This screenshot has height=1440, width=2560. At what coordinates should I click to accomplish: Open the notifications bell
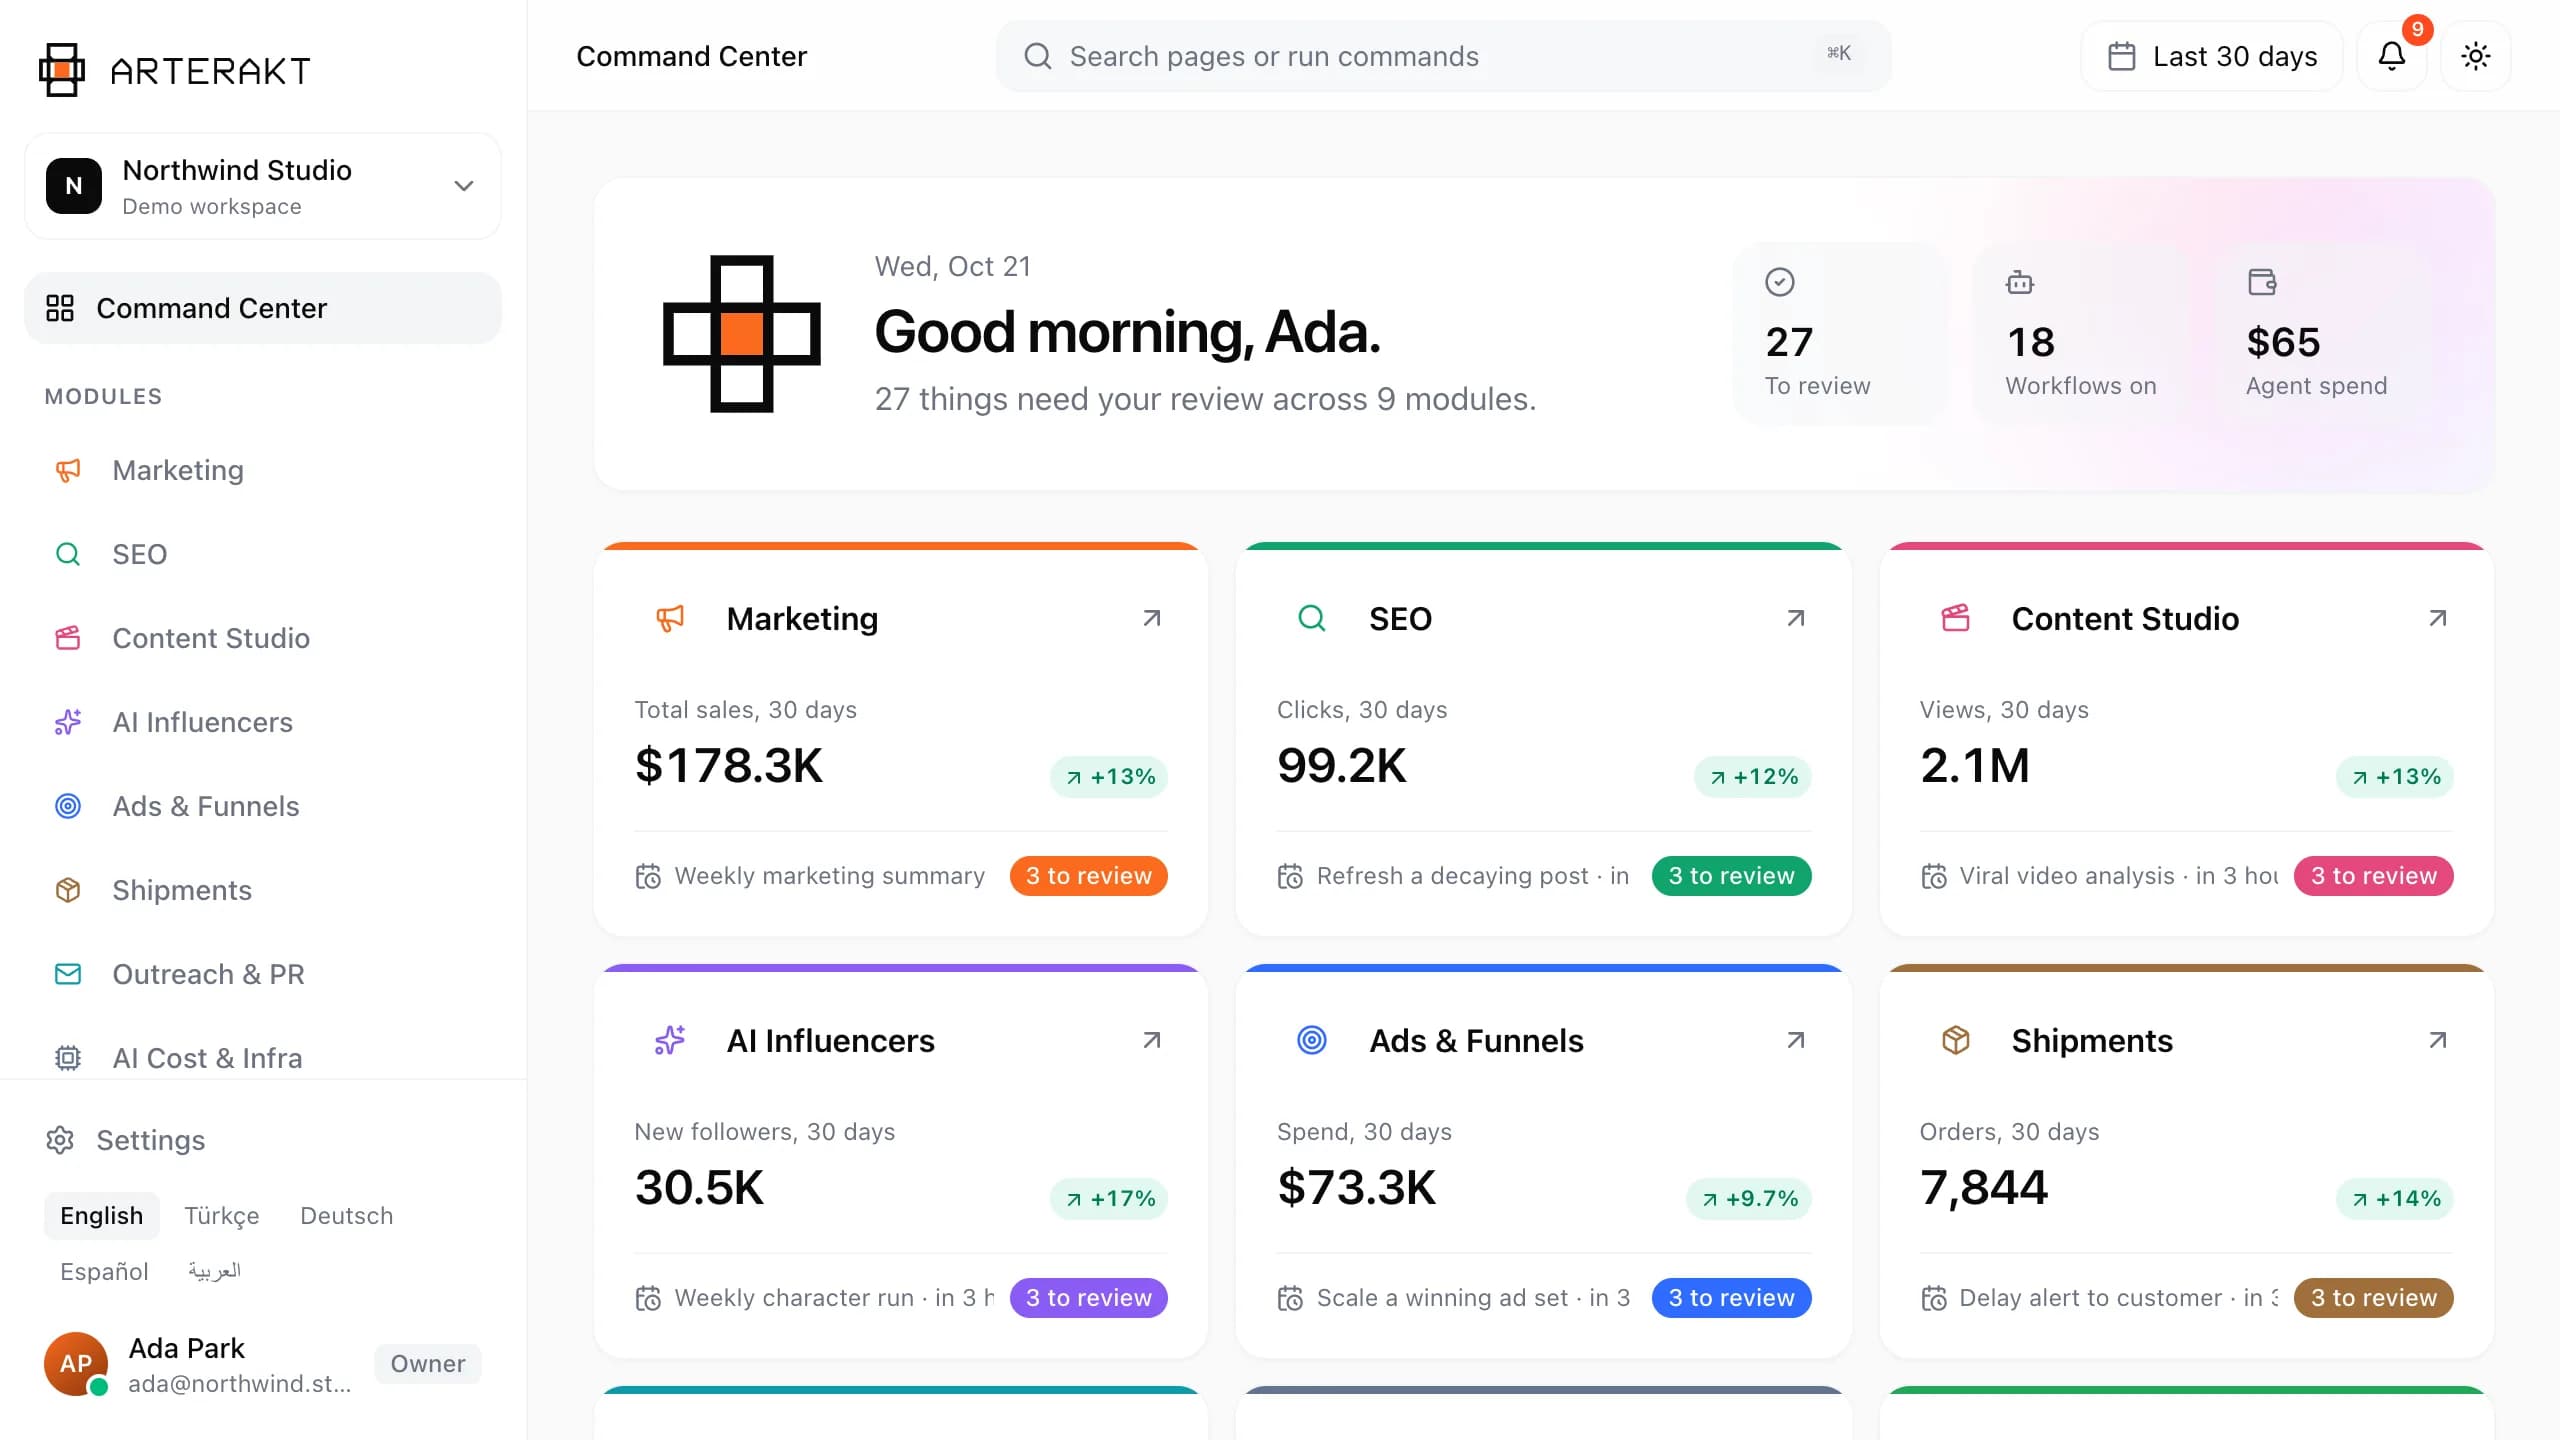[2392, 56]
